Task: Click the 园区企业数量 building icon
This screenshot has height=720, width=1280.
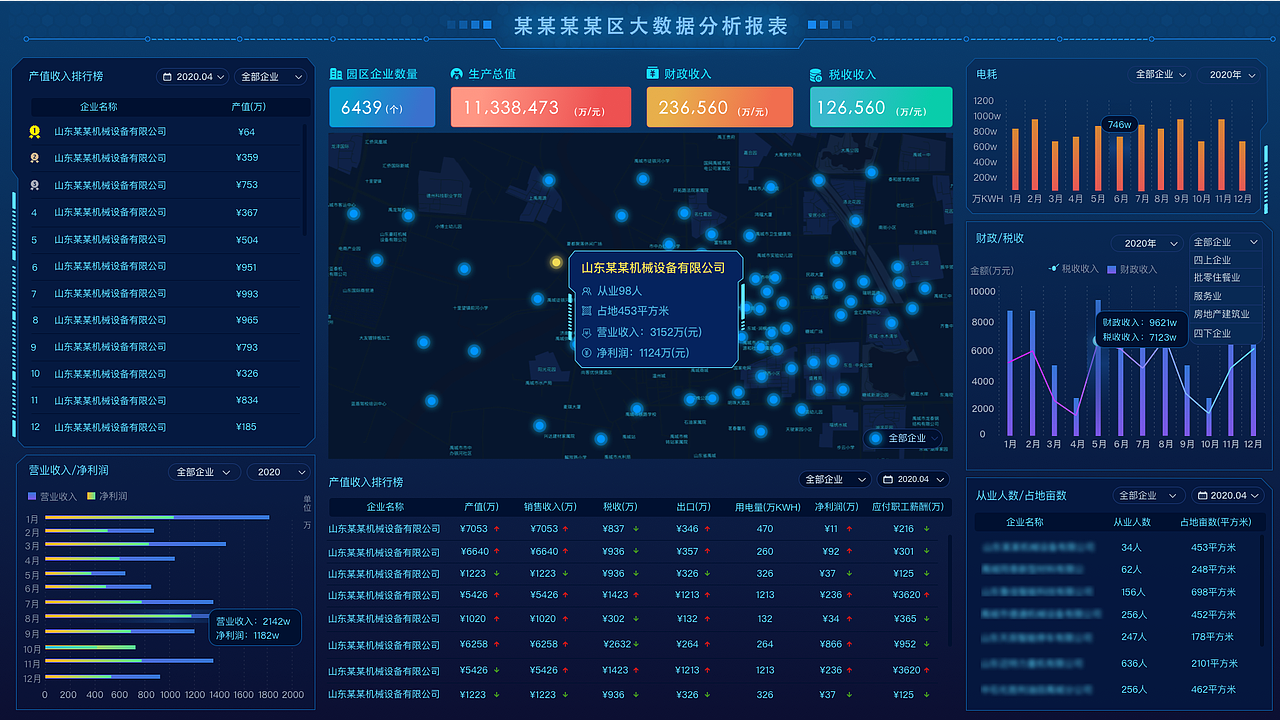Action: (335, 74)
